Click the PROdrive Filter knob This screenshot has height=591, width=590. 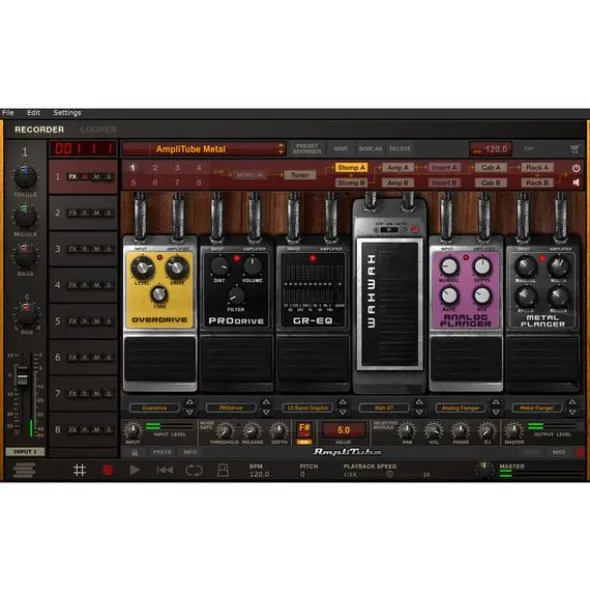click(x=236, y=296)
